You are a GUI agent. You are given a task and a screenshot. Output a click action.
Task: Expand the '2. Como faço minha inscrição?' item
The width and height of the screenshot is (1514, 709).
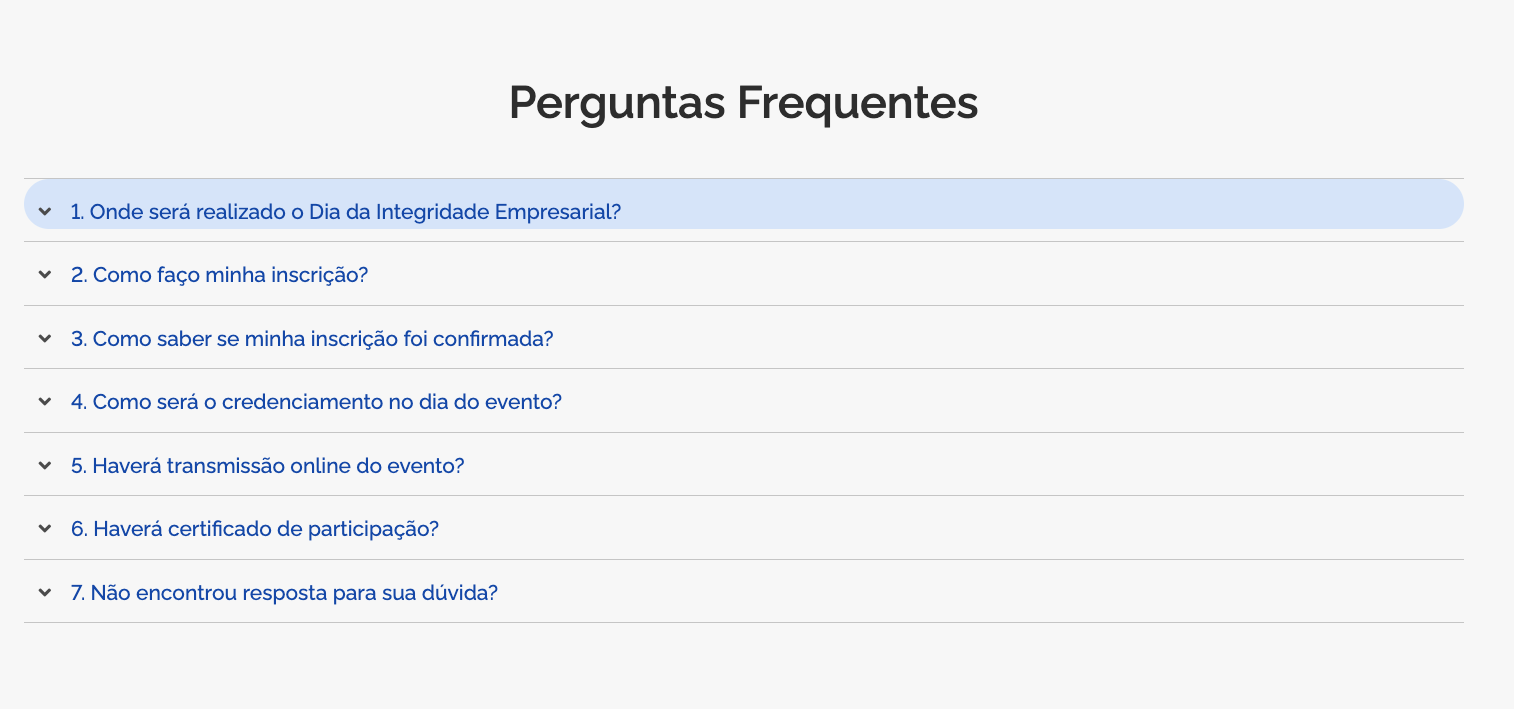tap(220, 275)
